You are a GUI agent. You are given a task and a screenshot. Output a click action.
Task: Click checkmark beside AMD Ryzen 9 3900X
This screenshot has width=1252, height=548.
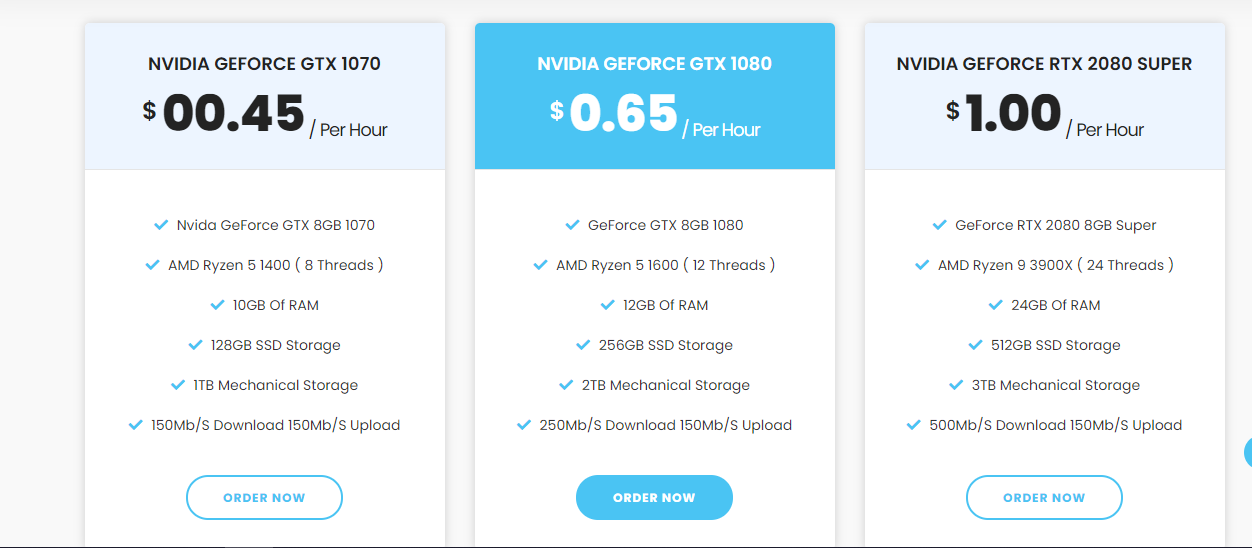[x=922, y=265]
